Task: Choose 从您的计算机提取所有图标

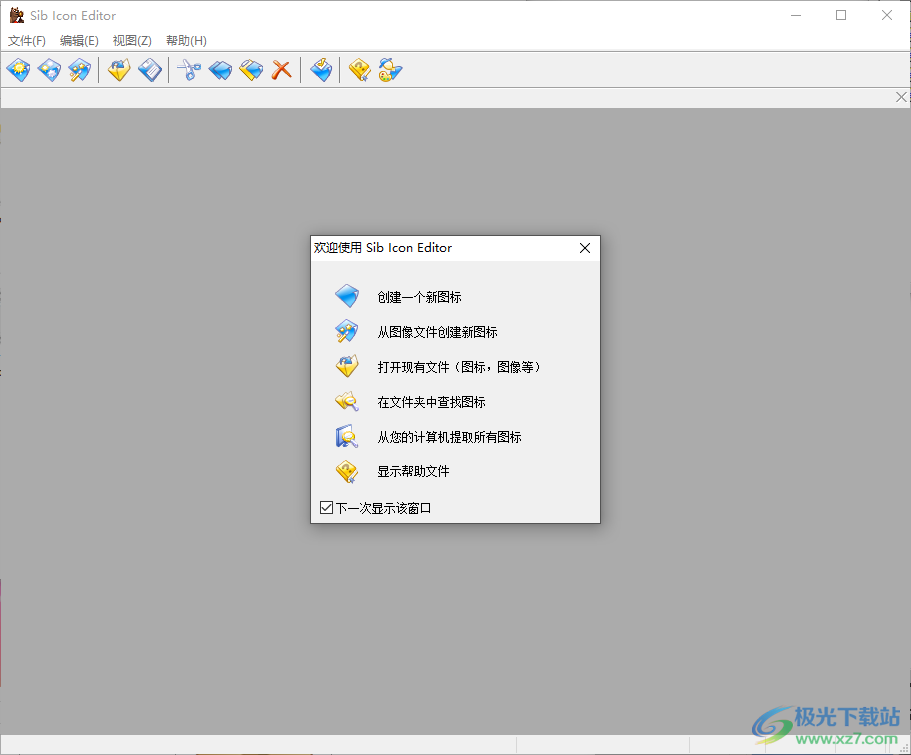Action: click(449, 436)
